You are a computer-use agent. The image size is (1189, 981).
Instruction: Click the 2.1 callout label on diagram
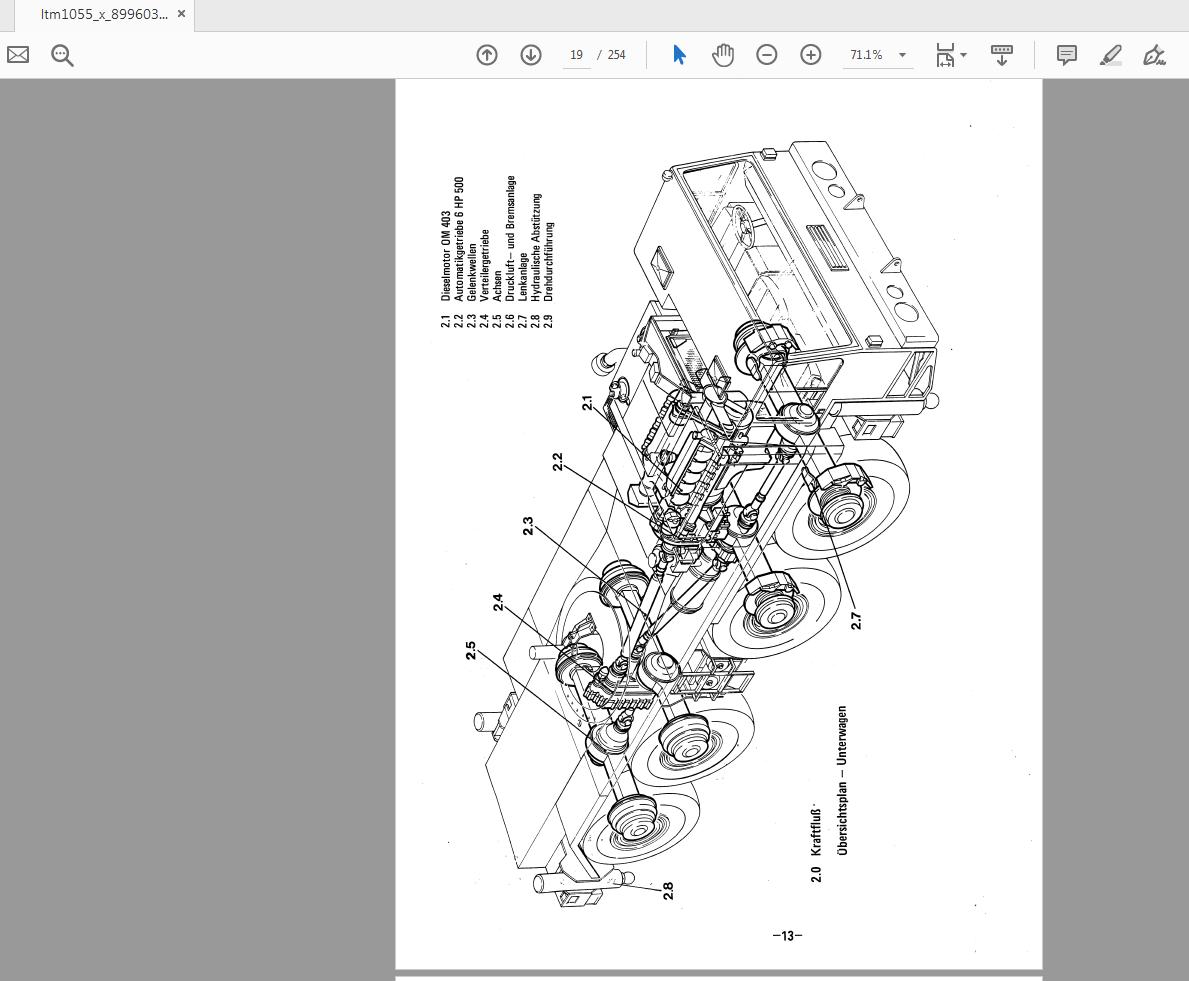point(587,403)
